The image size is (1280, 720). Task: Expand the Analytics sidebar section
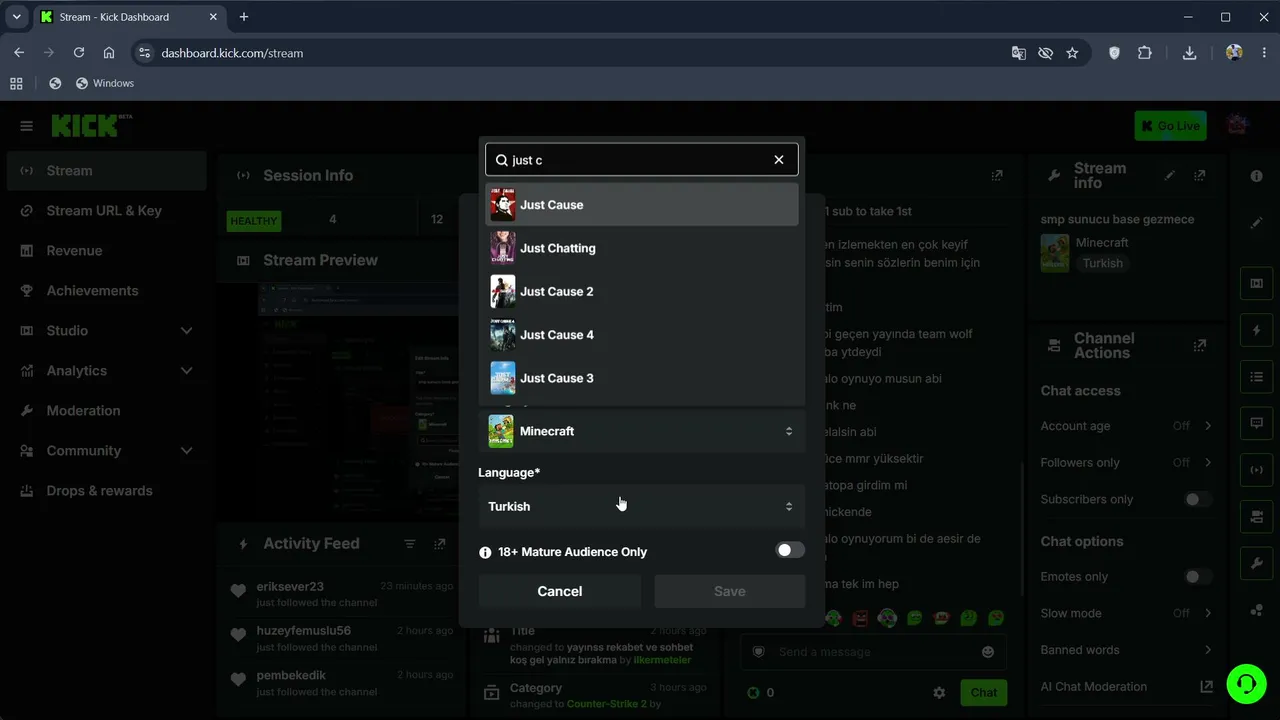click(x=107, y=371)
